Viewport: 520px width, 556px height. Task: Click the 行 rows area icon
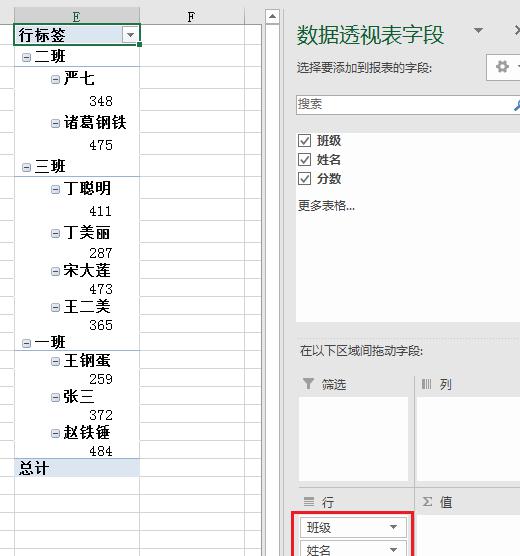click(x=309, y=501)
